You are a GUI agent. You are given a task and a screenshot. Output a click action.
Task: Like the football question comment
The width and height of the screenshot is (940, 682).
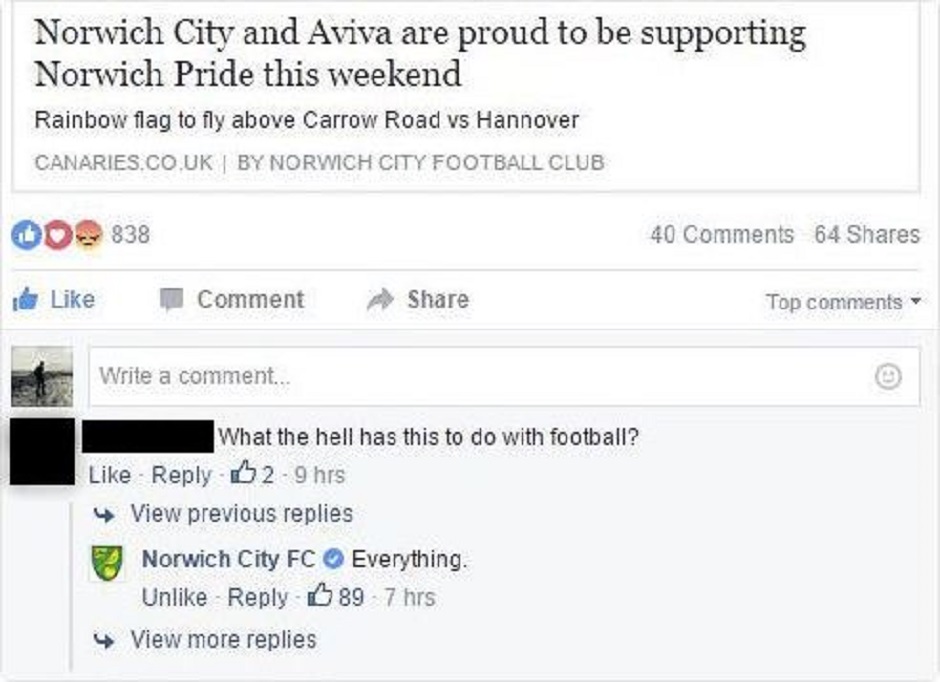pyautogui.click(x=109, y=475)
